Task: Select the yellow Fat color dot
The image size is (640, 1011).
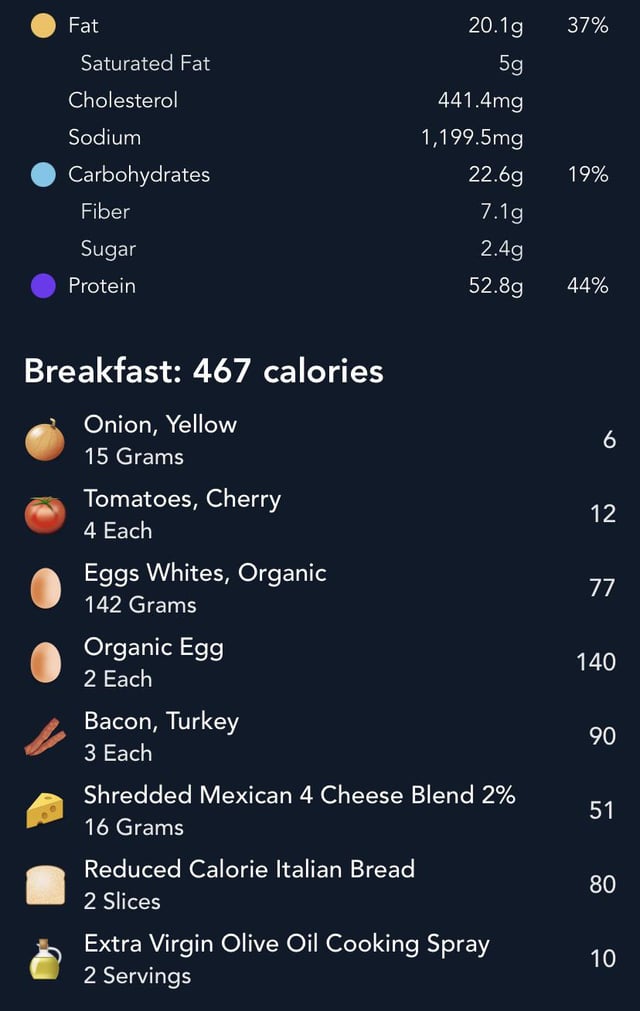Action: 43,26
